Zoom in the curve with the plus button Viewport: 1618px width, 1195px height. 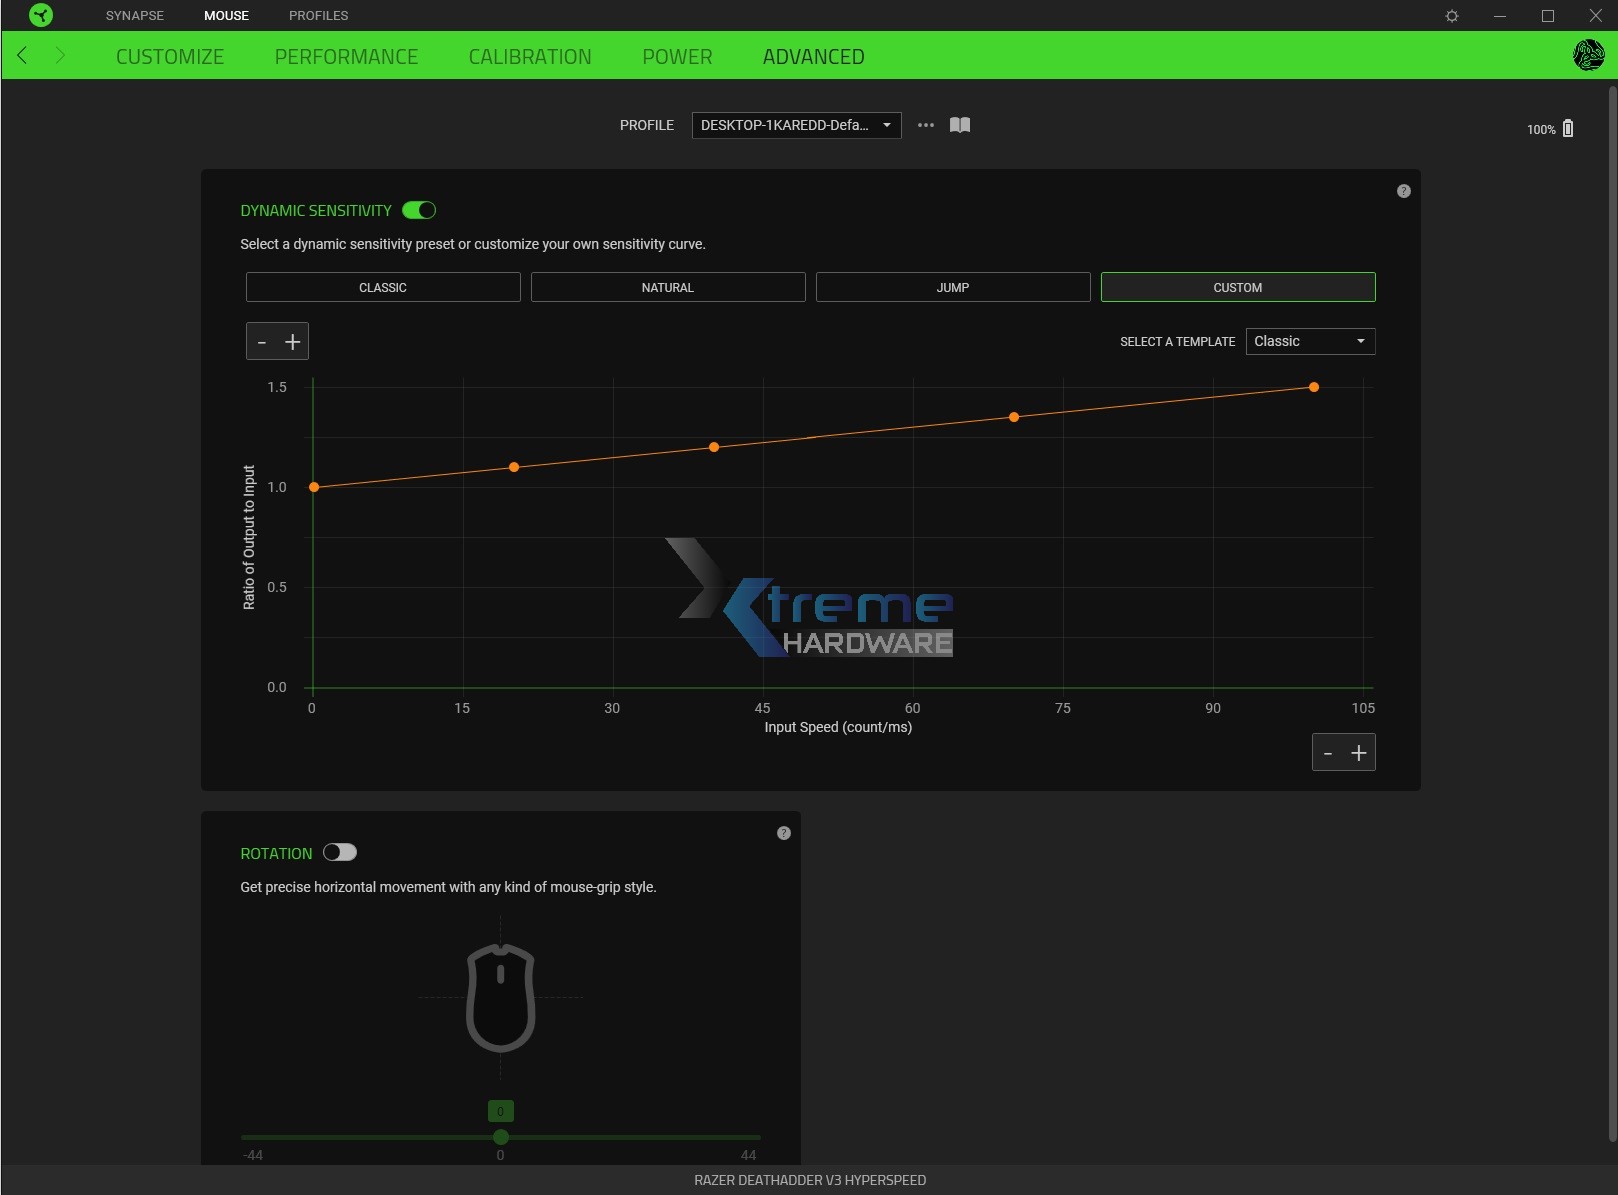click(x=292, y=341)
